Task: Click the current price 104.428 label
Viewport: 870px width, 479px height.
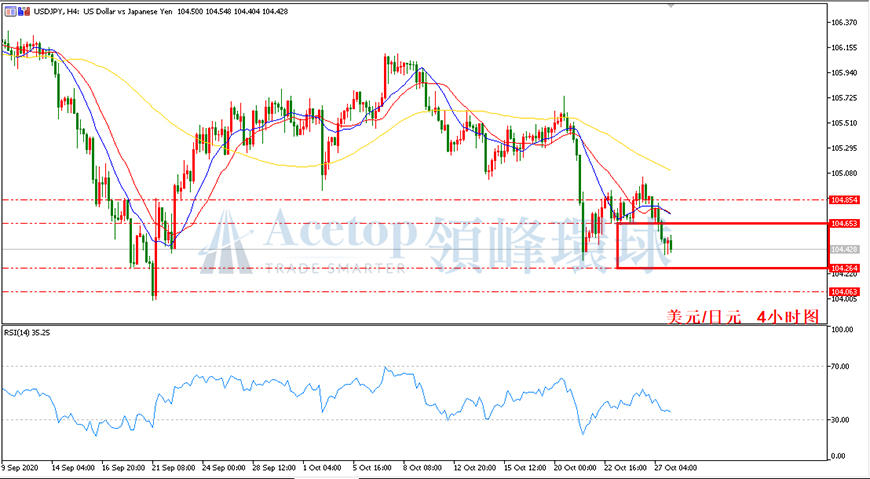Action: [842, 249]
